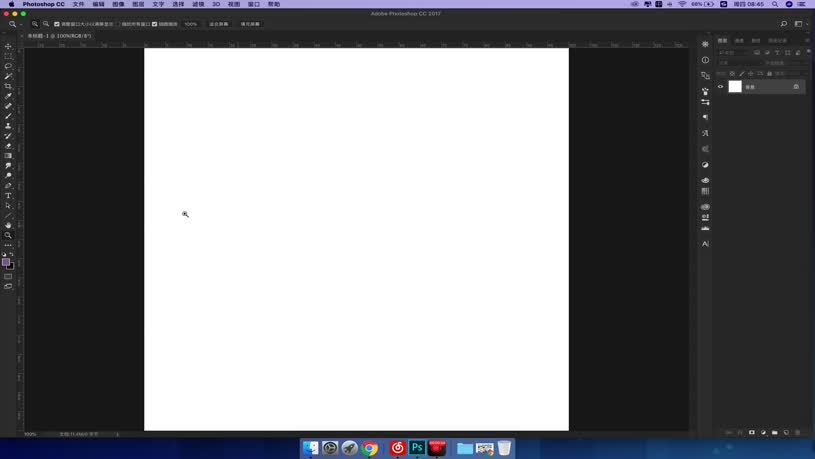This screenshot has height=459, width=815.
Task: Open the 3D menu
Action: point(216,4)
